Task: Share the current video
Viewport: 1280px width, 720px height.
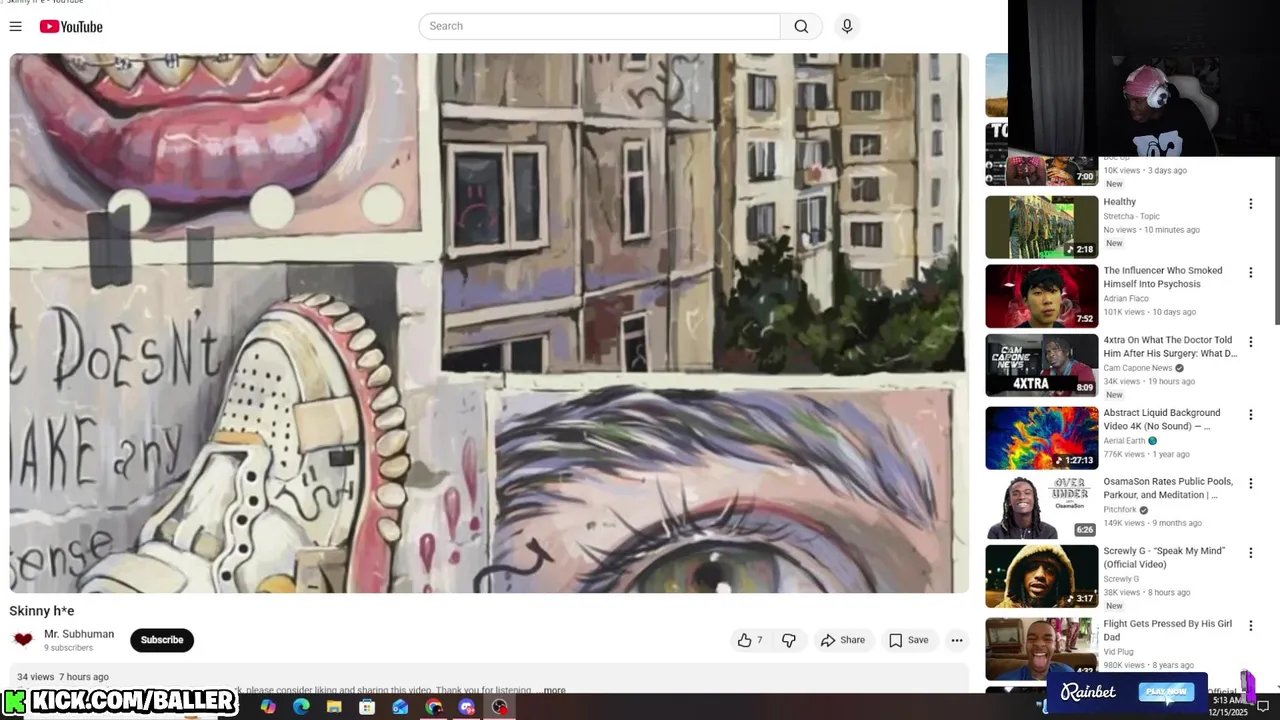Action: tap(843, 640)
